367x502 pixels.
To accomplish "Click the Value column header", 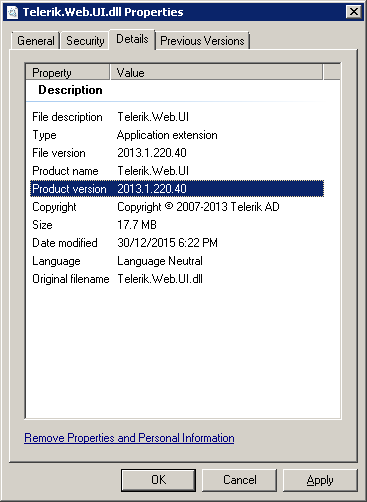I will click(x=216, y=73).
